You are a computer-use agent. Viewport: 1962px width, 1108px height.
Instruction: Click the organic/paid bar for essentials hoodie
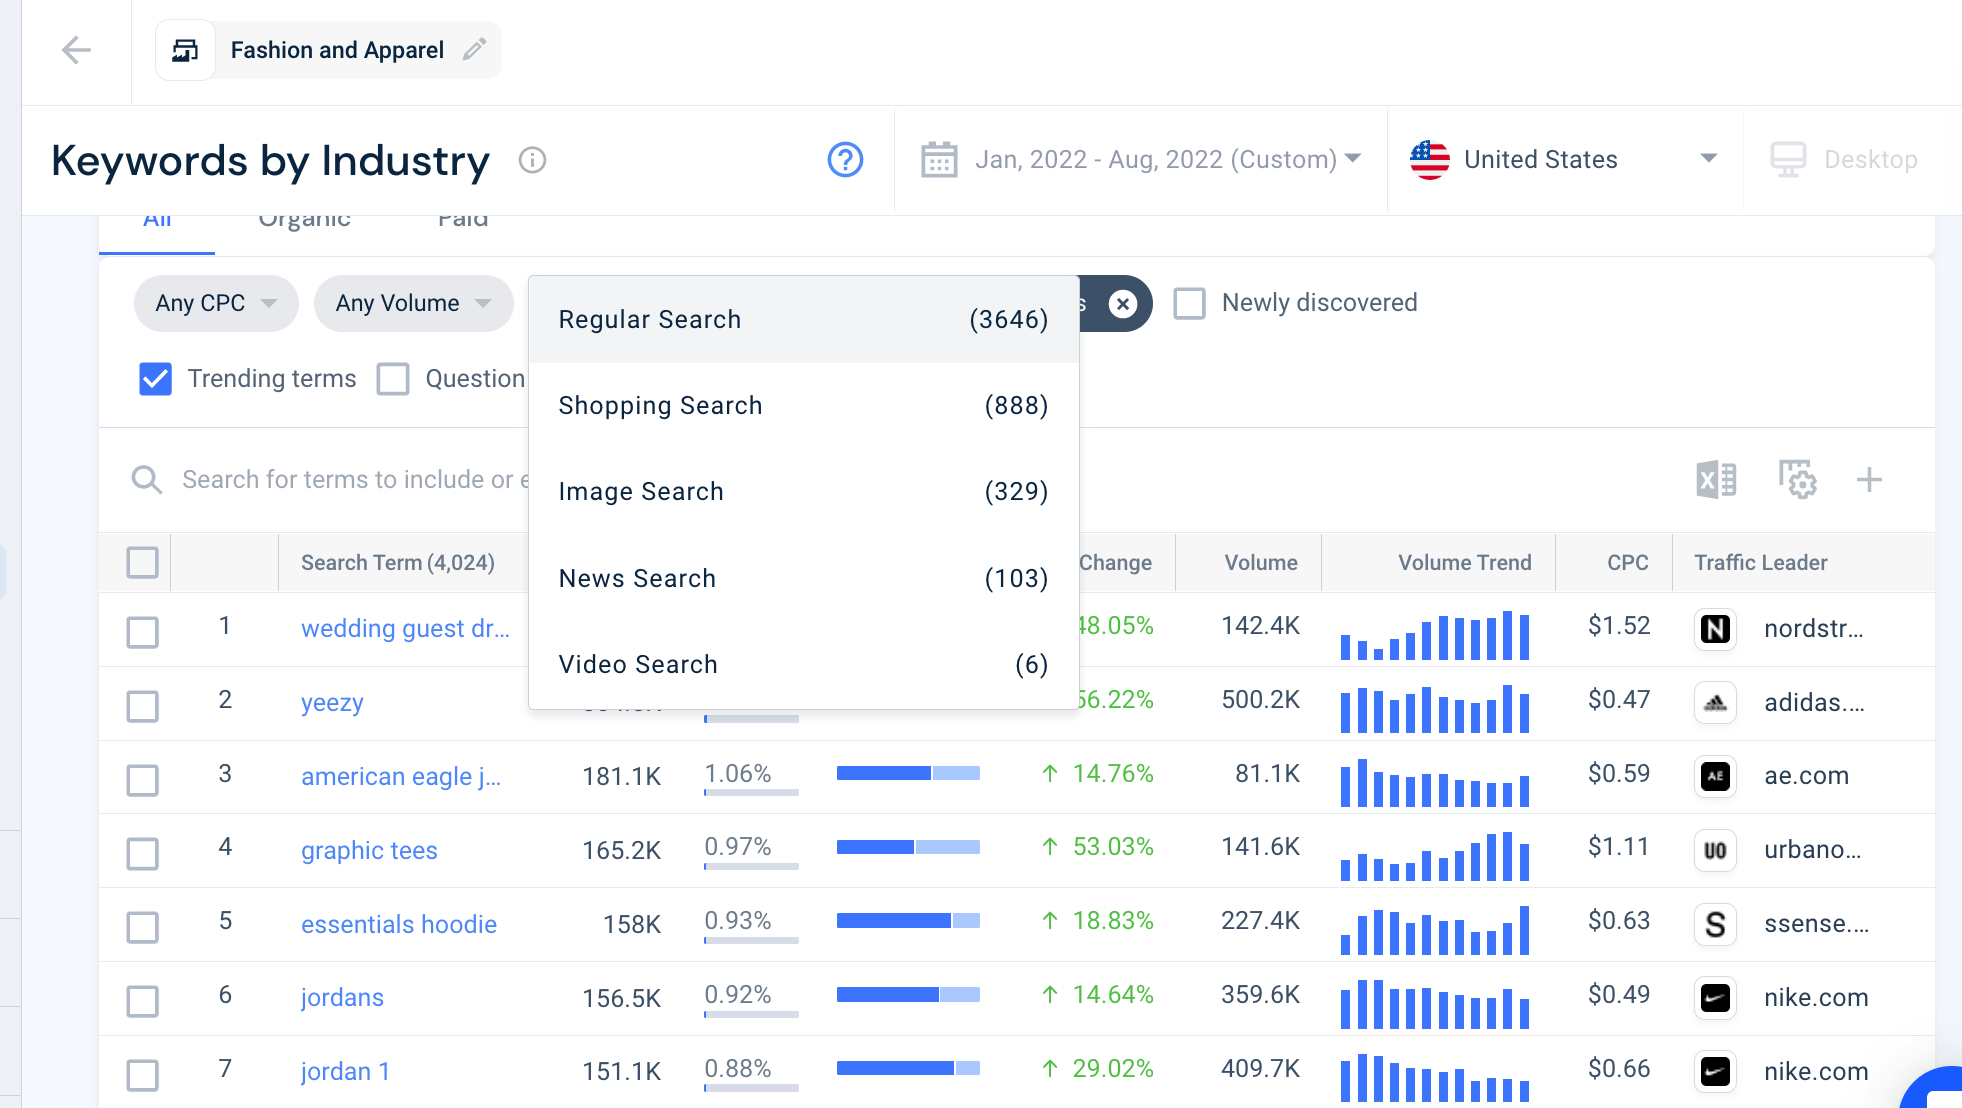pos(908,920)
